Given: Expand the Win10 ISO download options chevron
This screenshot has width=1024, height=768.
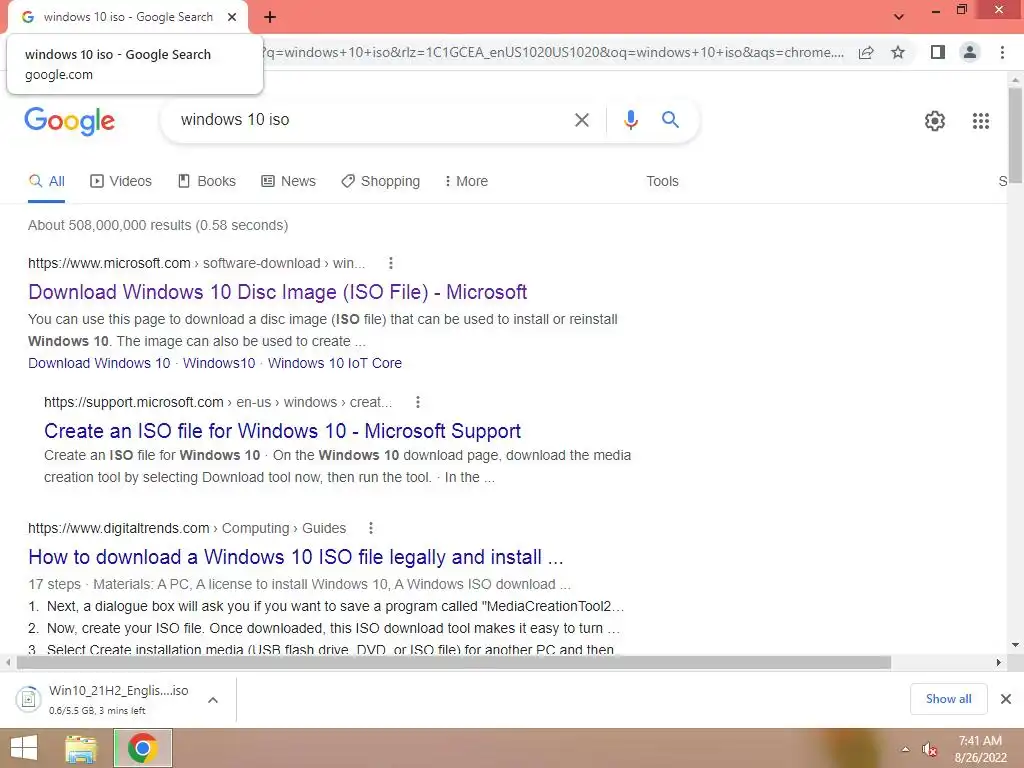Looking at the screenshot, I should point(212,700).
